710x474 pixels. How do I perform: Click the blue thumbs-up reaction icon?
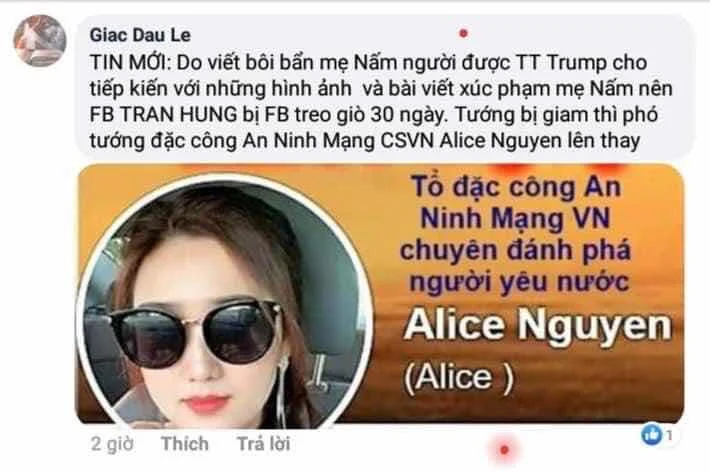(x=651, y=435)
